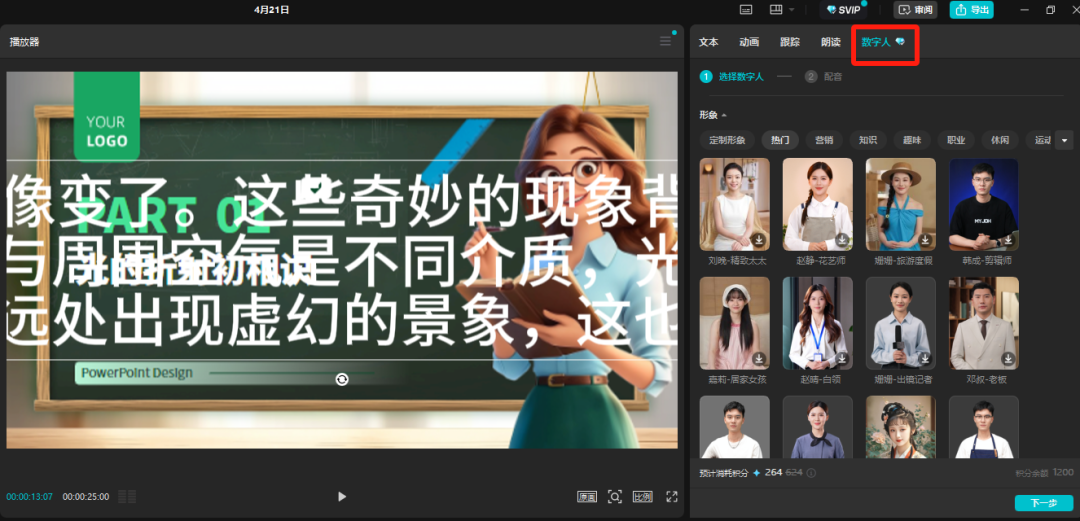
Task: Select the 职业 category chip
Action: tap(956, 140)
